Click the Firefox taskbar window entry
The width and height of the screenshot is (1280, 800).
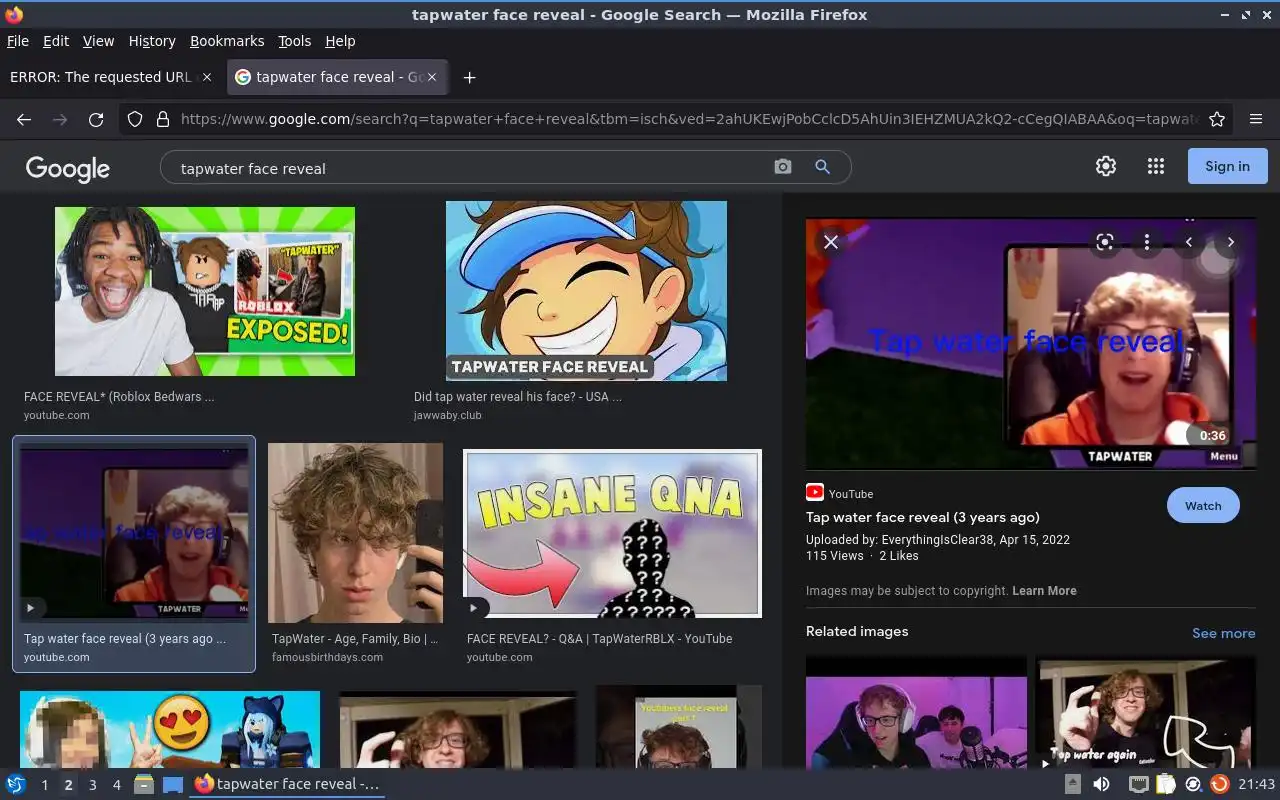(x=287, y=784)
